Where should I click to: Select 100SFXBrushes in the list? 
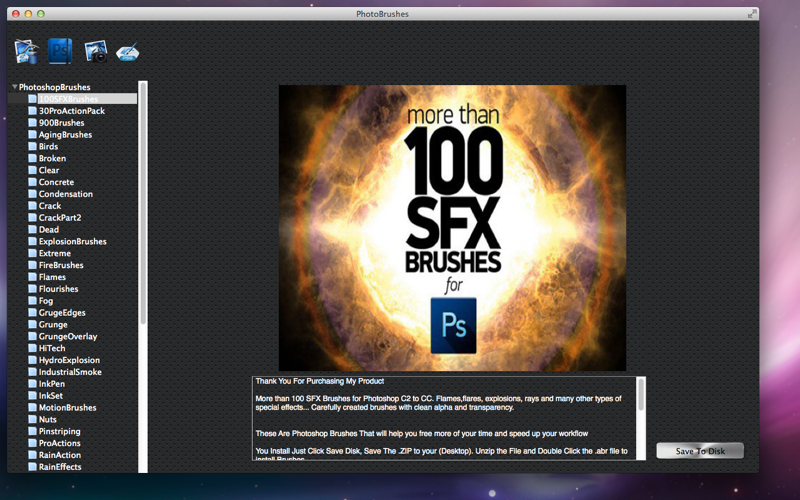68,99
